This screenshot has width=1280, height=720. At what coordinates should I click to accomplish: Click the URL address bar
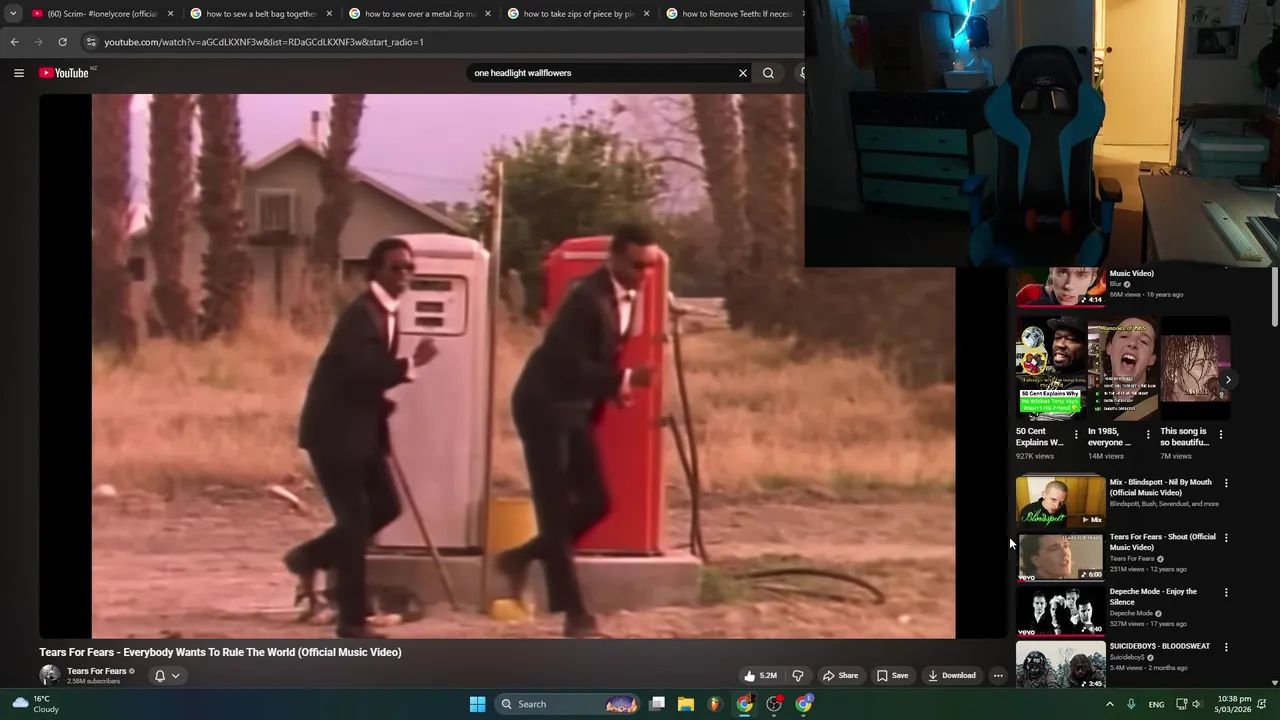(x=440, y=42)
